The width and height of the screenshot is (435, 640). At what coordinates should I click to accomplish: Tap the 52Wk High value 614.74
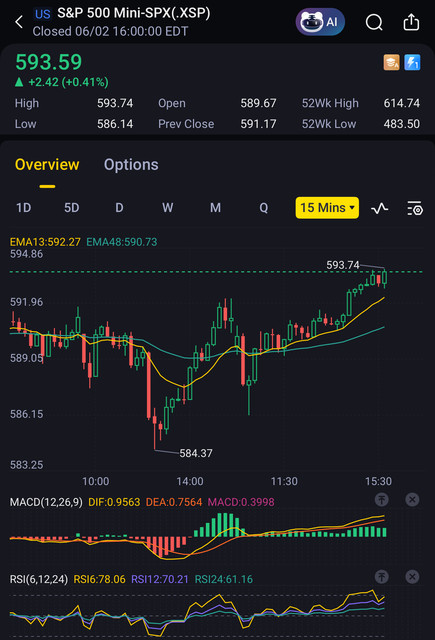402,103
